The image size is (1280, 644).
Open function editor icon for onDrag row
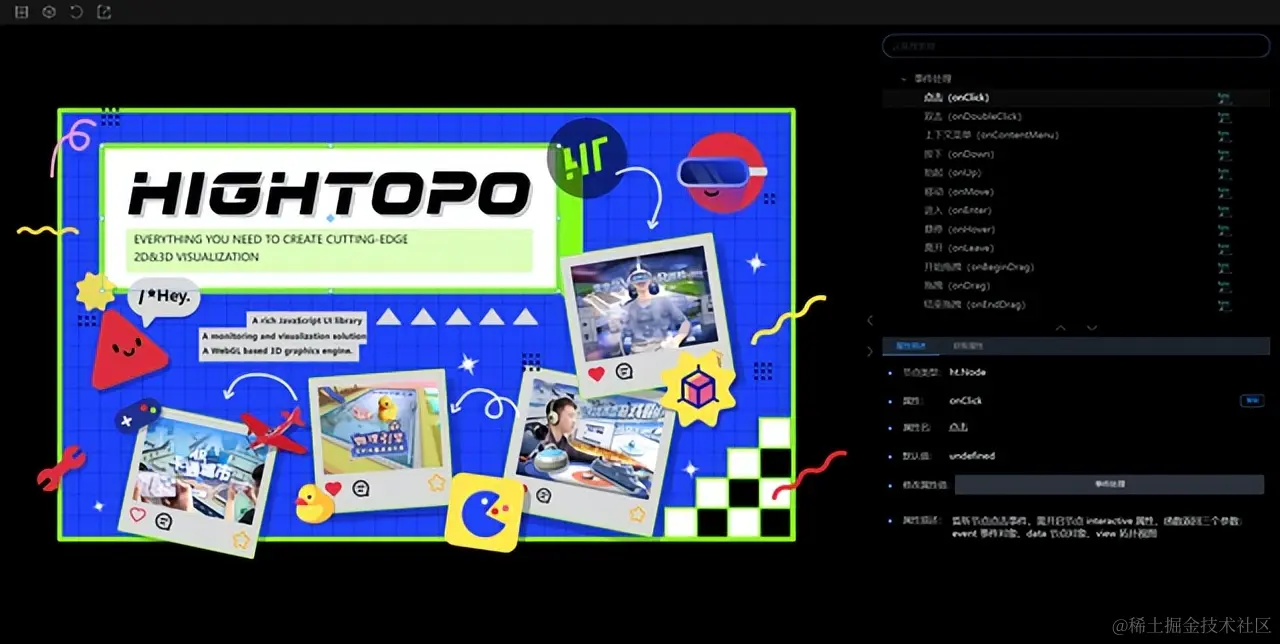[1223, 286]
